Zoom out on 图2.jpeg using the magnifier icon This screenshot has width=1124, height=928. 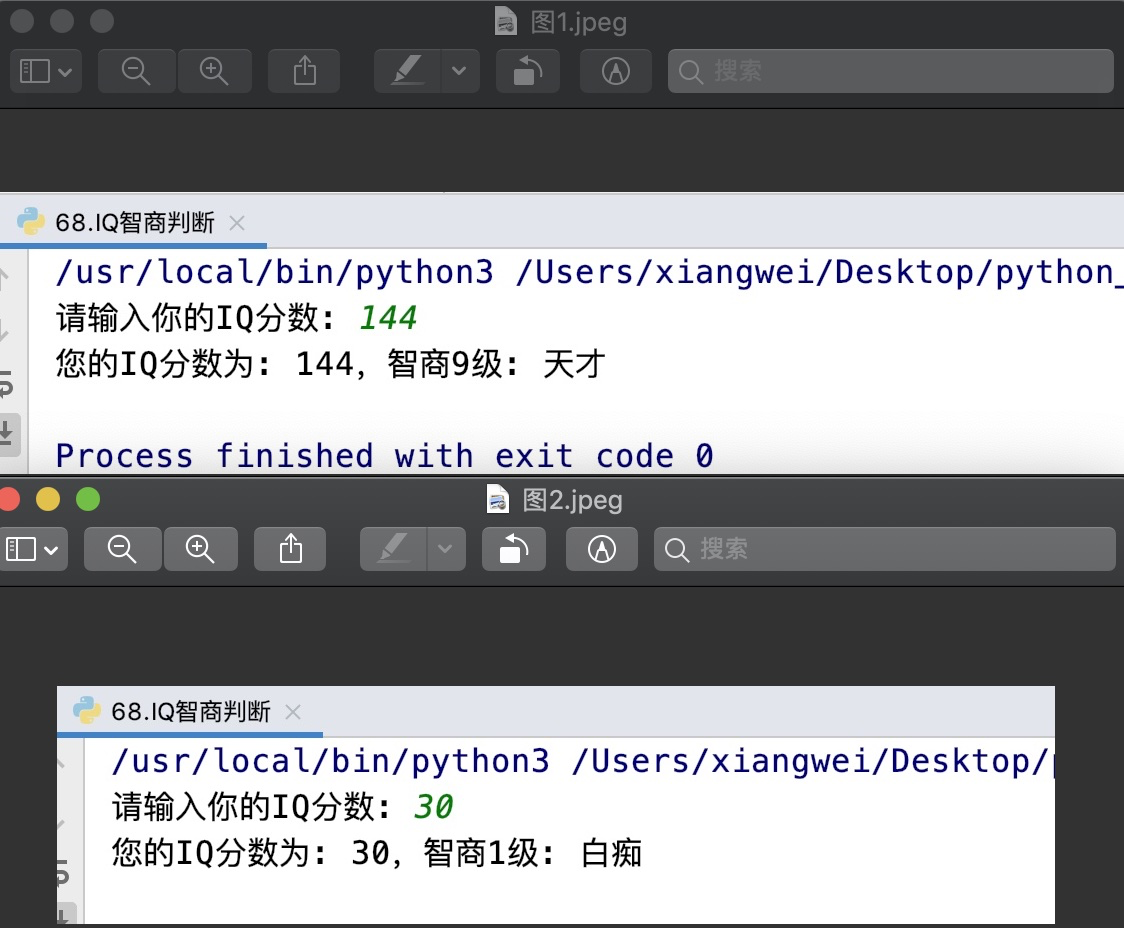tap(122, 548)
